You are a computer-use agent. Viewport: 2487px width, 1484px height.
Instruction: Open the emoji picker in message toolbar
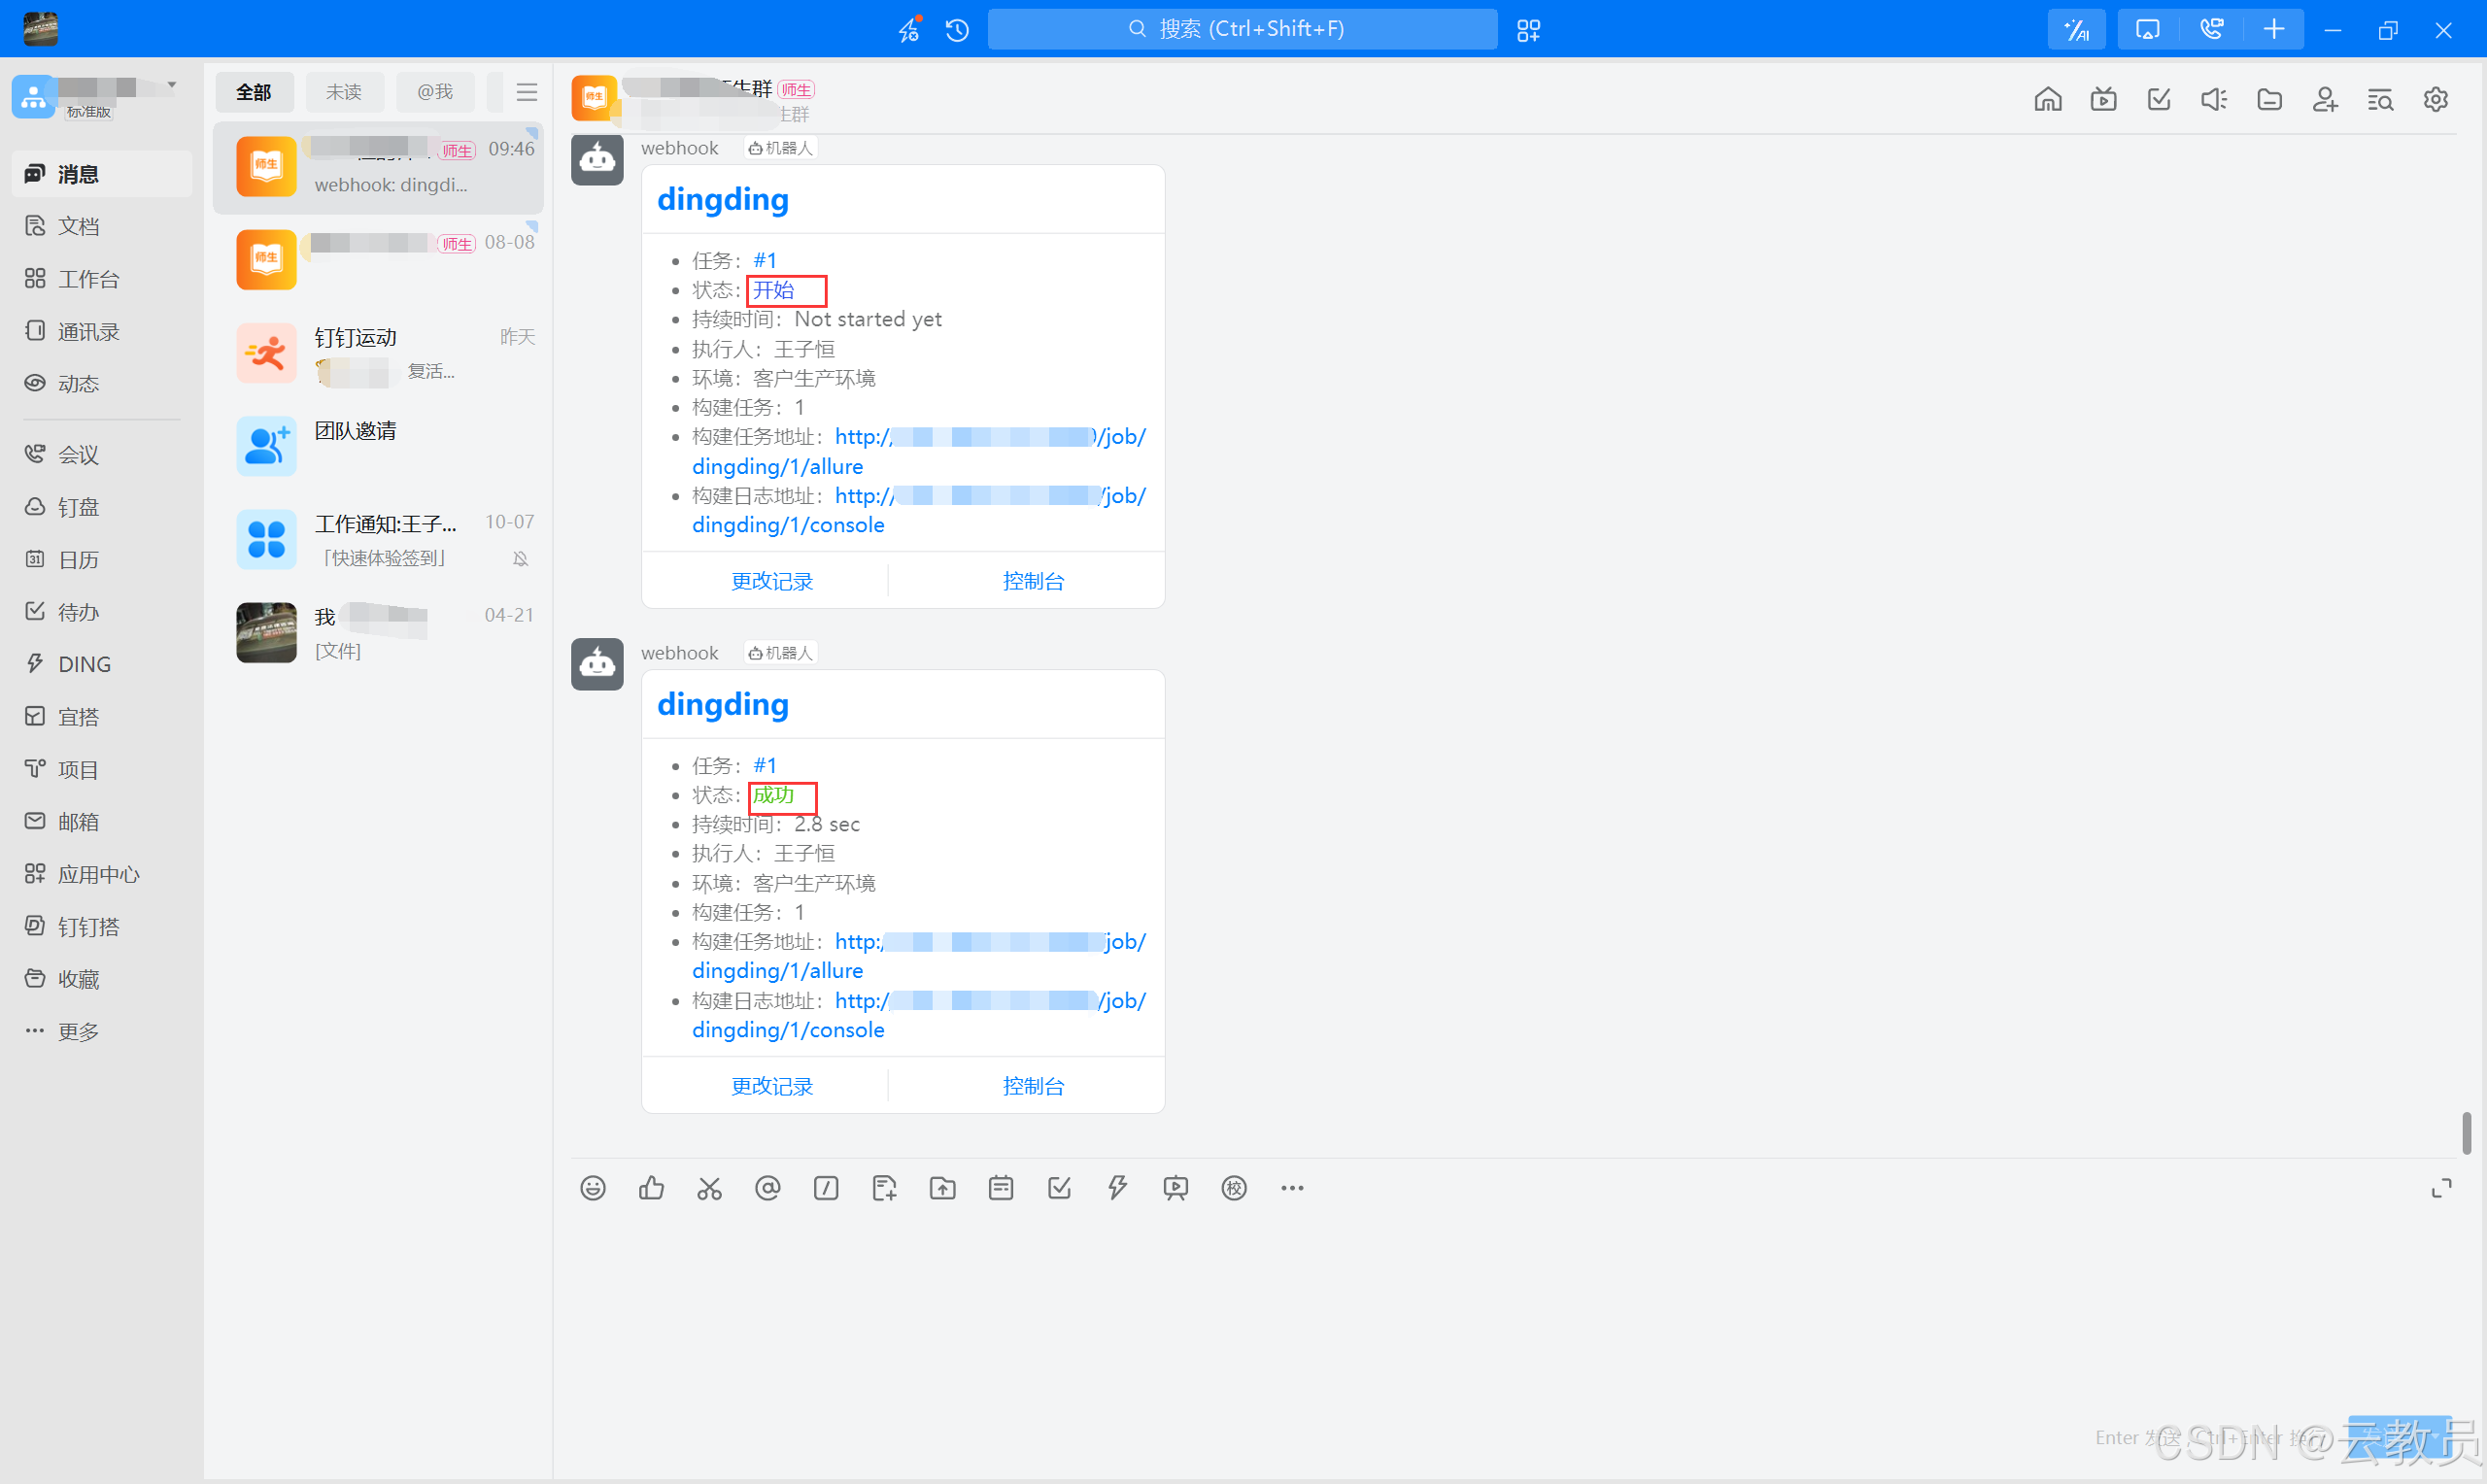pyautogui.click(x=593, y=1188)
